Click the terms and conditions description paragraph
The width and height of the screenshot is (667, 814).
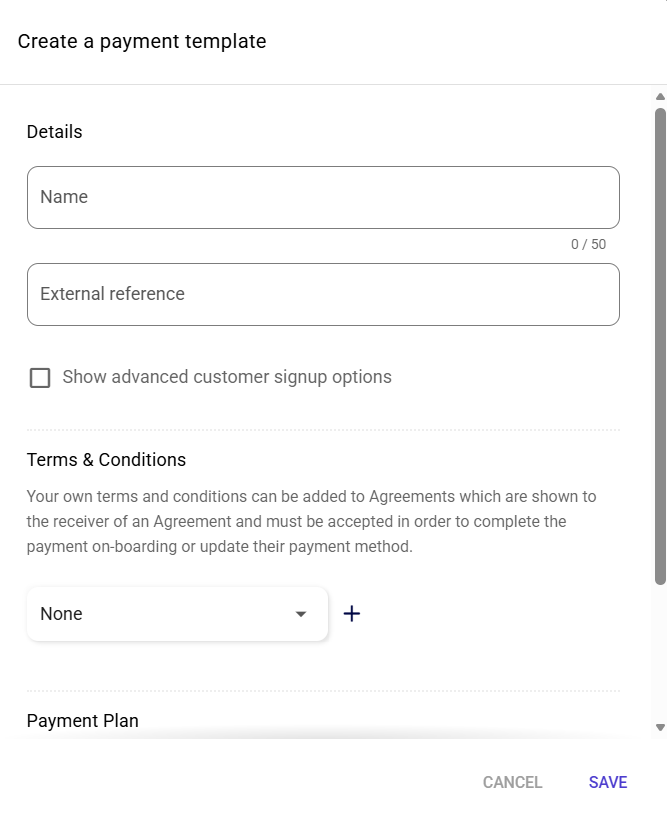pyautogui.click(x=311, y=522)
